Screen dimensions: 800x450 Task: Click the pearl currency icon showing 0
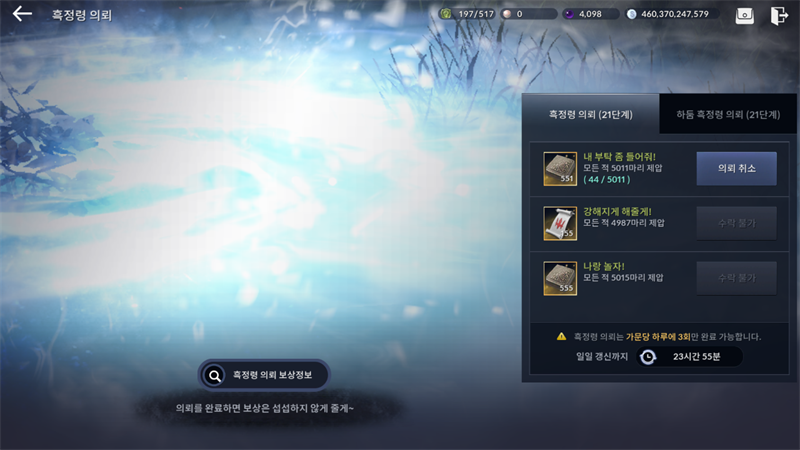click(507, 14)
